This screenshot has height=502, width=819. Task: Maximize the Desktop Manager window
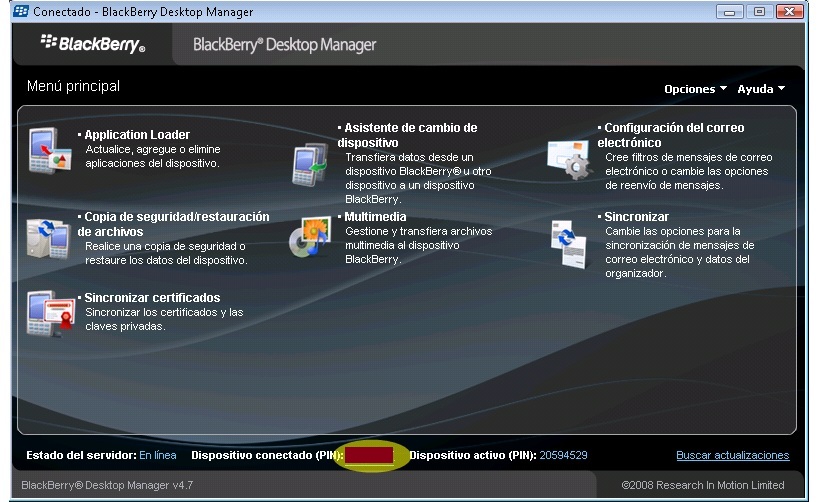759,11
